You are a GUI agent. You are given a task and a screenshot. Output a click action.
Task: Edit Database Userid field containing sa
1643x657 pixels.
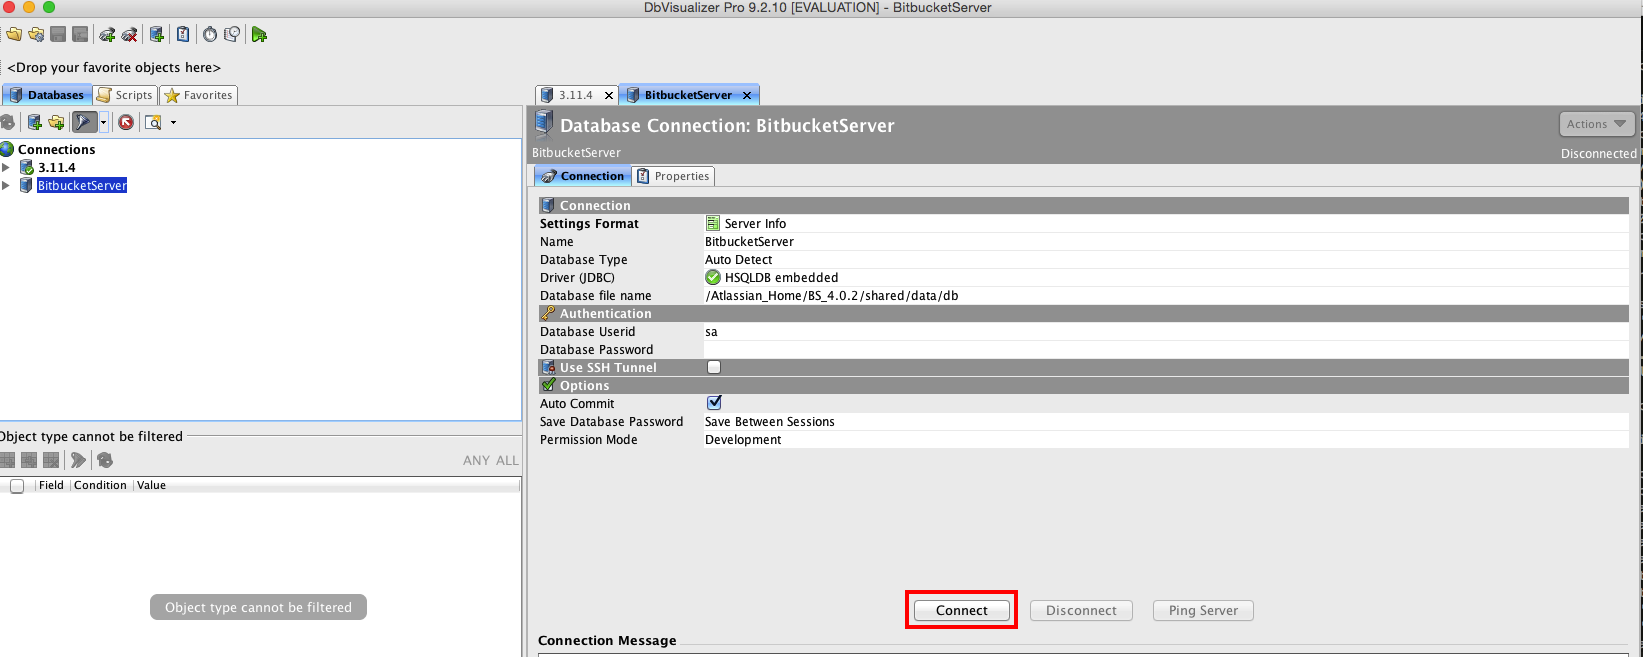pyautogui.click(x=1166, y=331)
